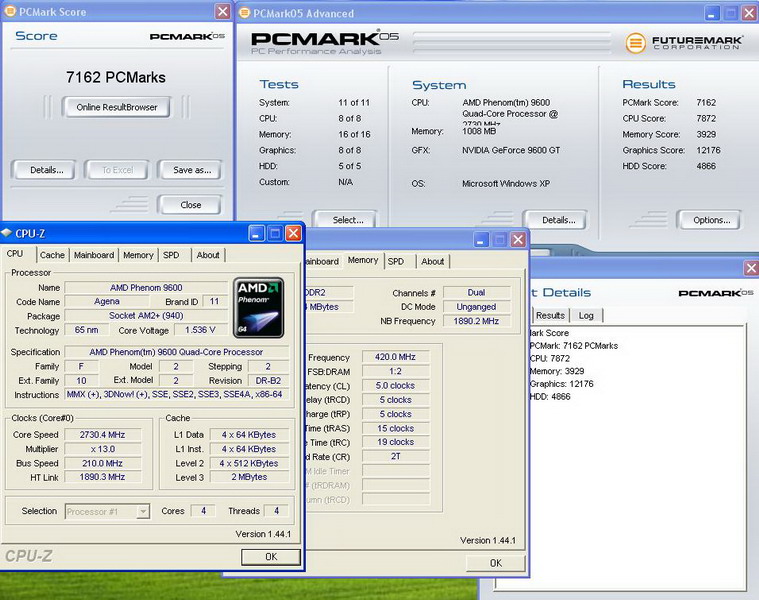Open the SPD tab in front CPU-Z
759x600 pixels.
(171, 255)
